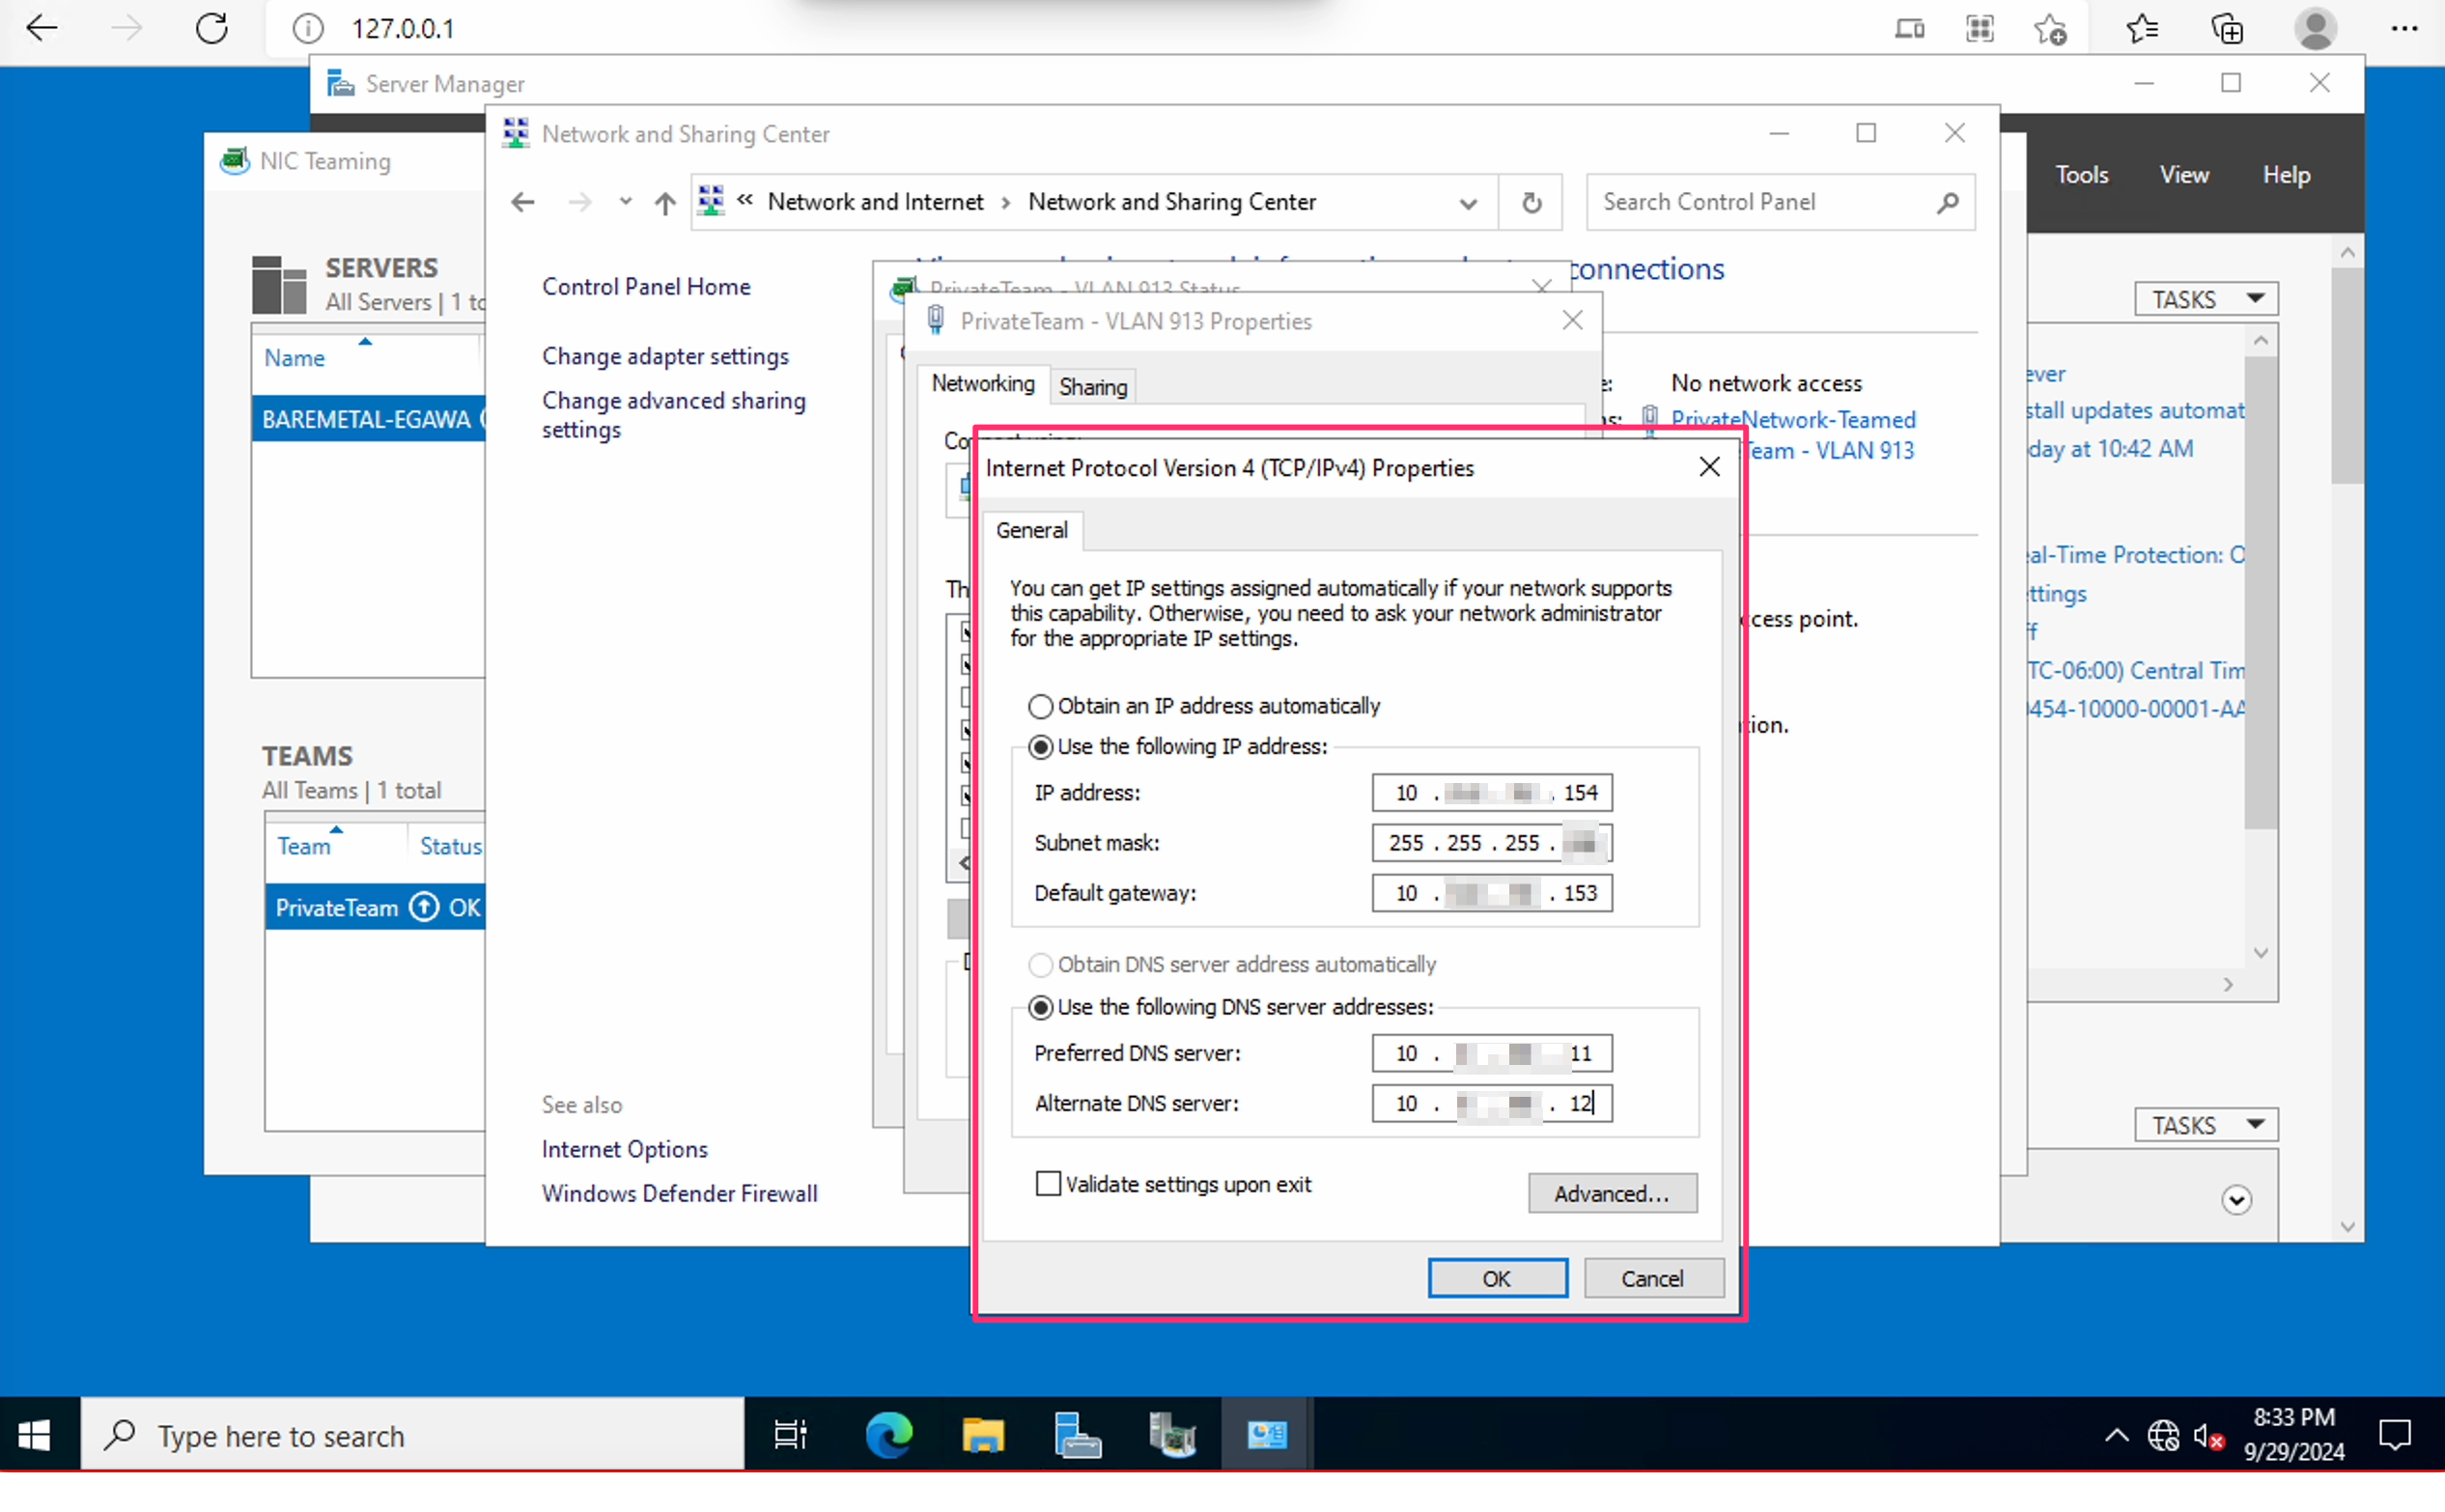Click the browser reload icon

pos(212,28)
